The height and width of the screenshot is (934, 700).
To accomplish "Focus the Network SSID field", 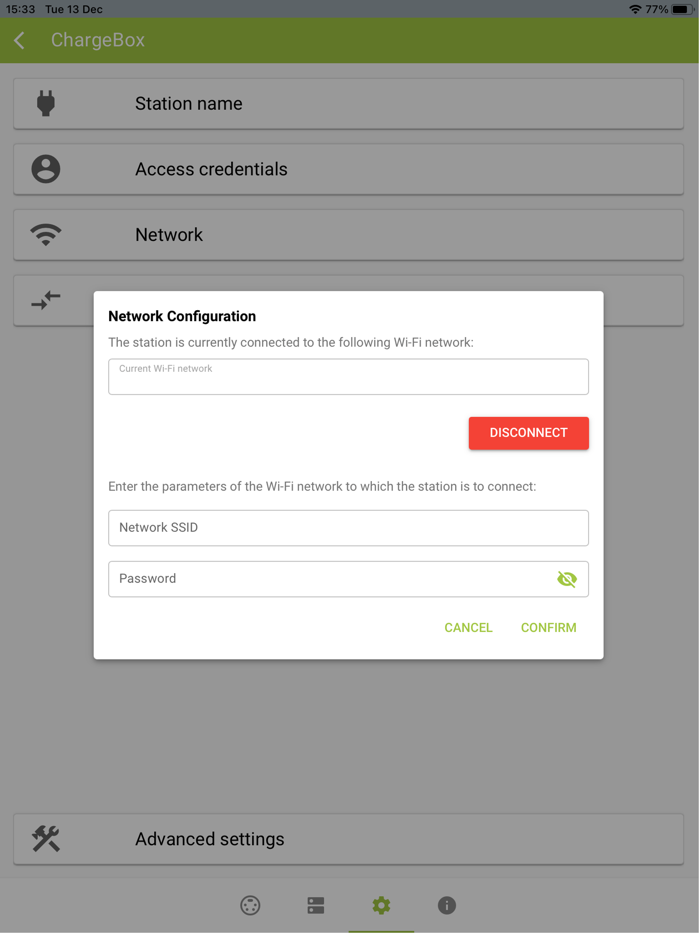I will click(348, 528).
